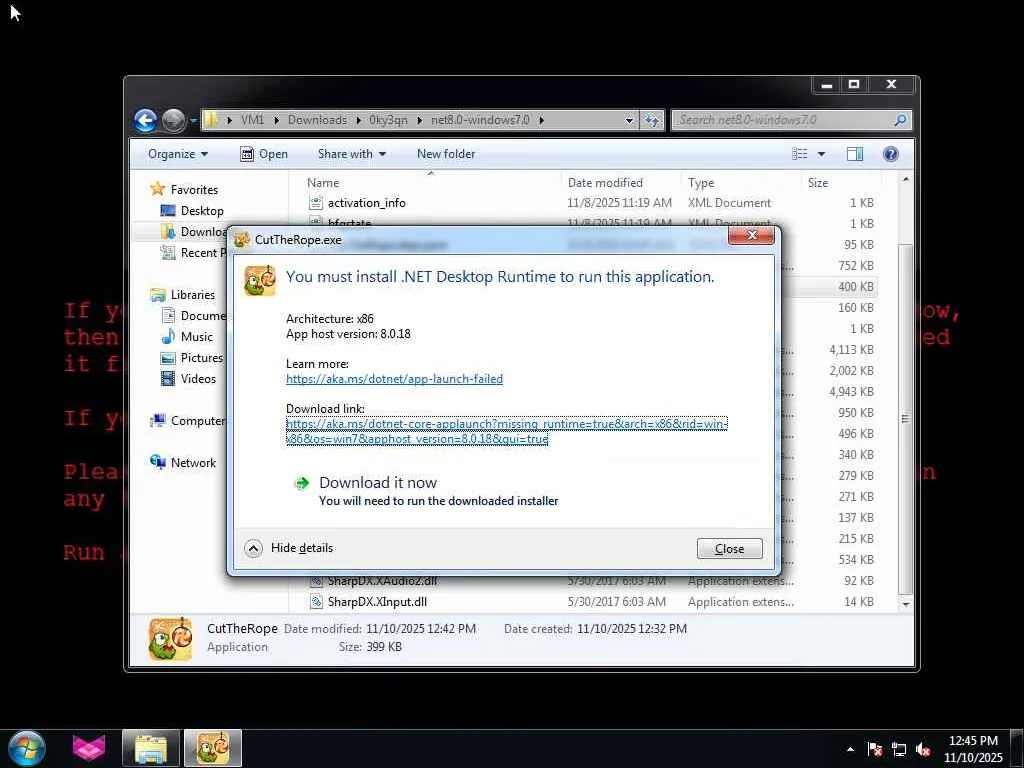Click the green arrow beside Download it now

pyautogui.click(x=302, y=483)
